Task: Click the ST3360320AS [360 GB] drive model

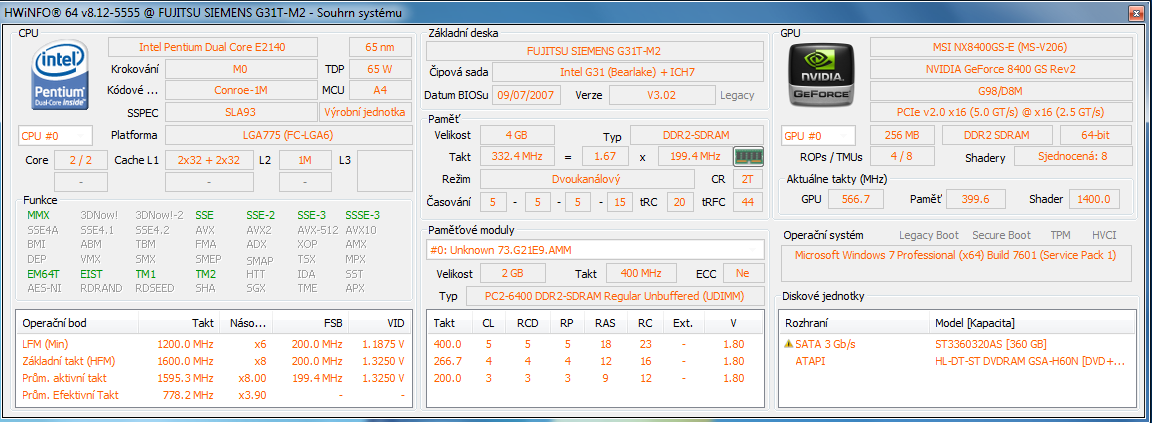Action: 990,344
